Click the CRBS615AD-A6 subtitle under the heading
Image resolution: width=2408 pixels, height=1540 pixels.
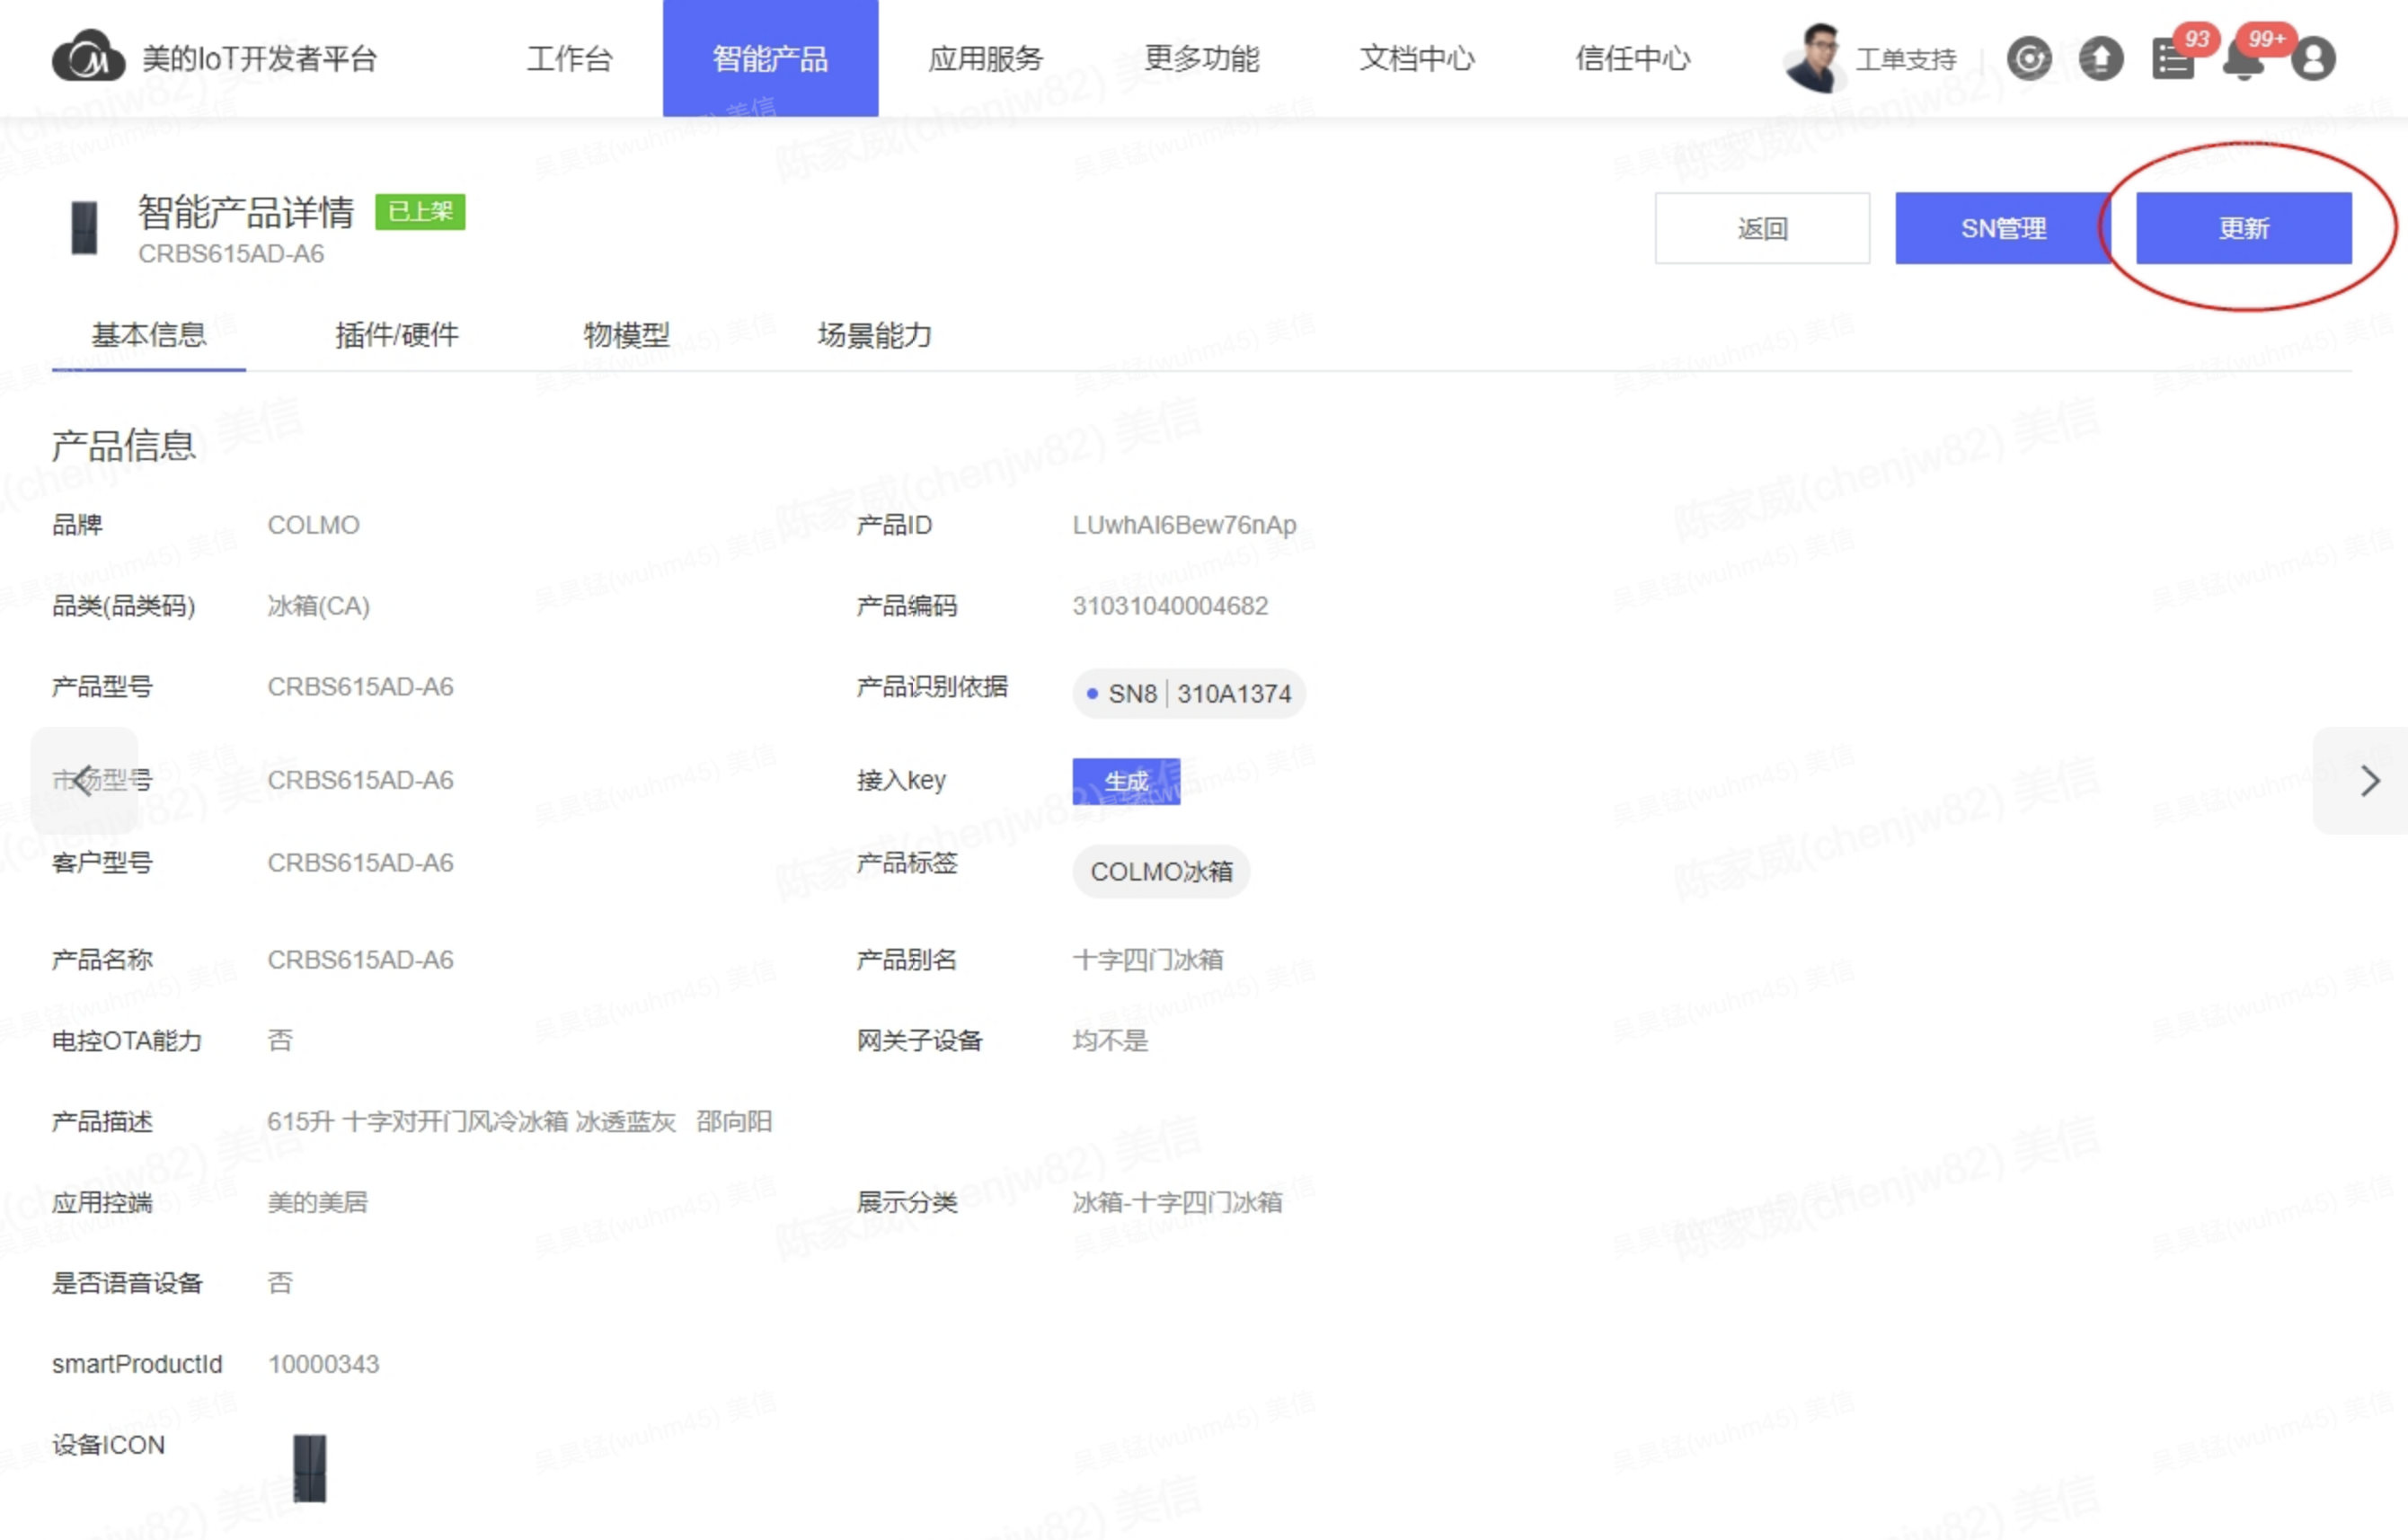(231, 254)
